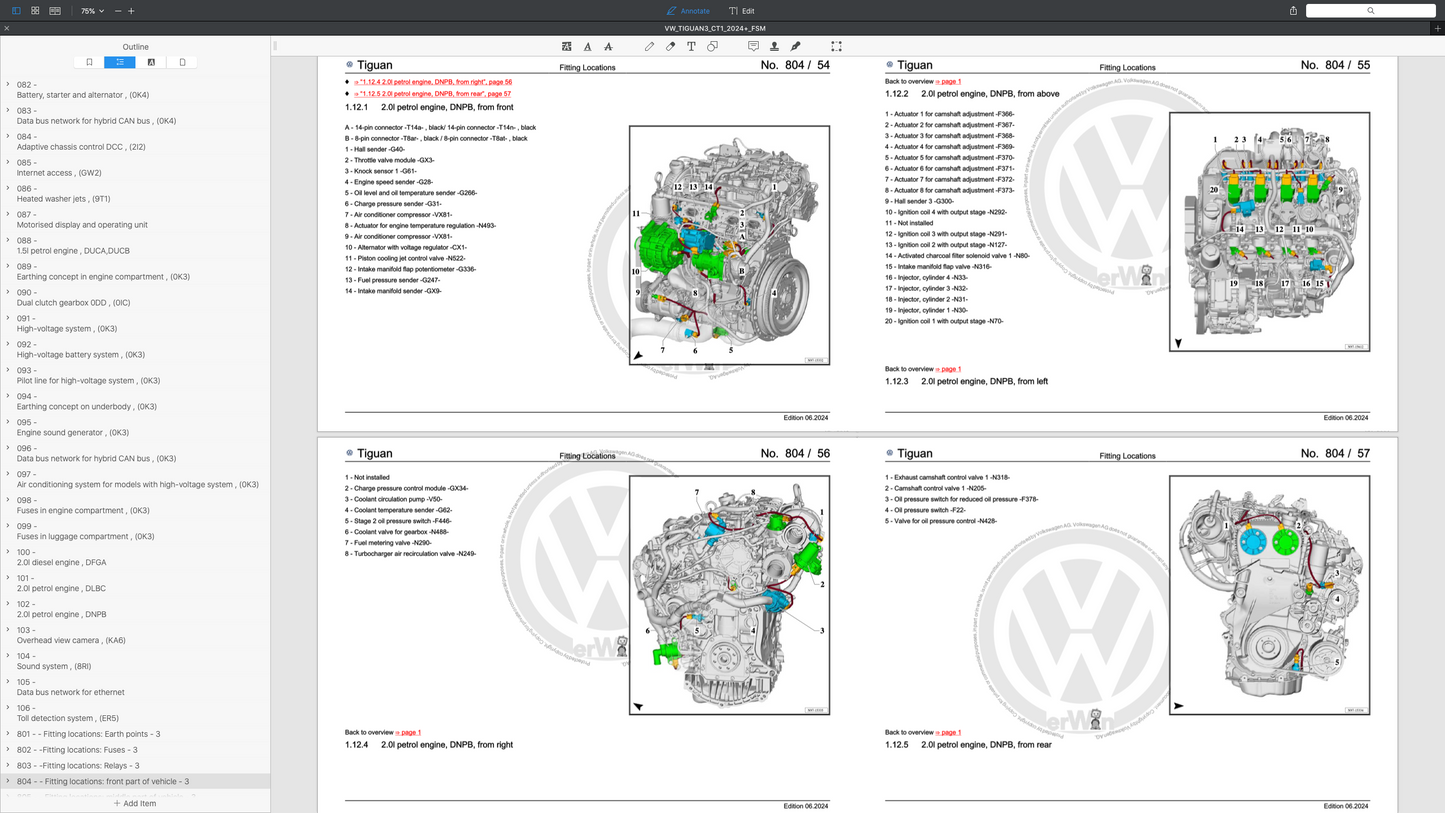Select the area selection tool

836,46
